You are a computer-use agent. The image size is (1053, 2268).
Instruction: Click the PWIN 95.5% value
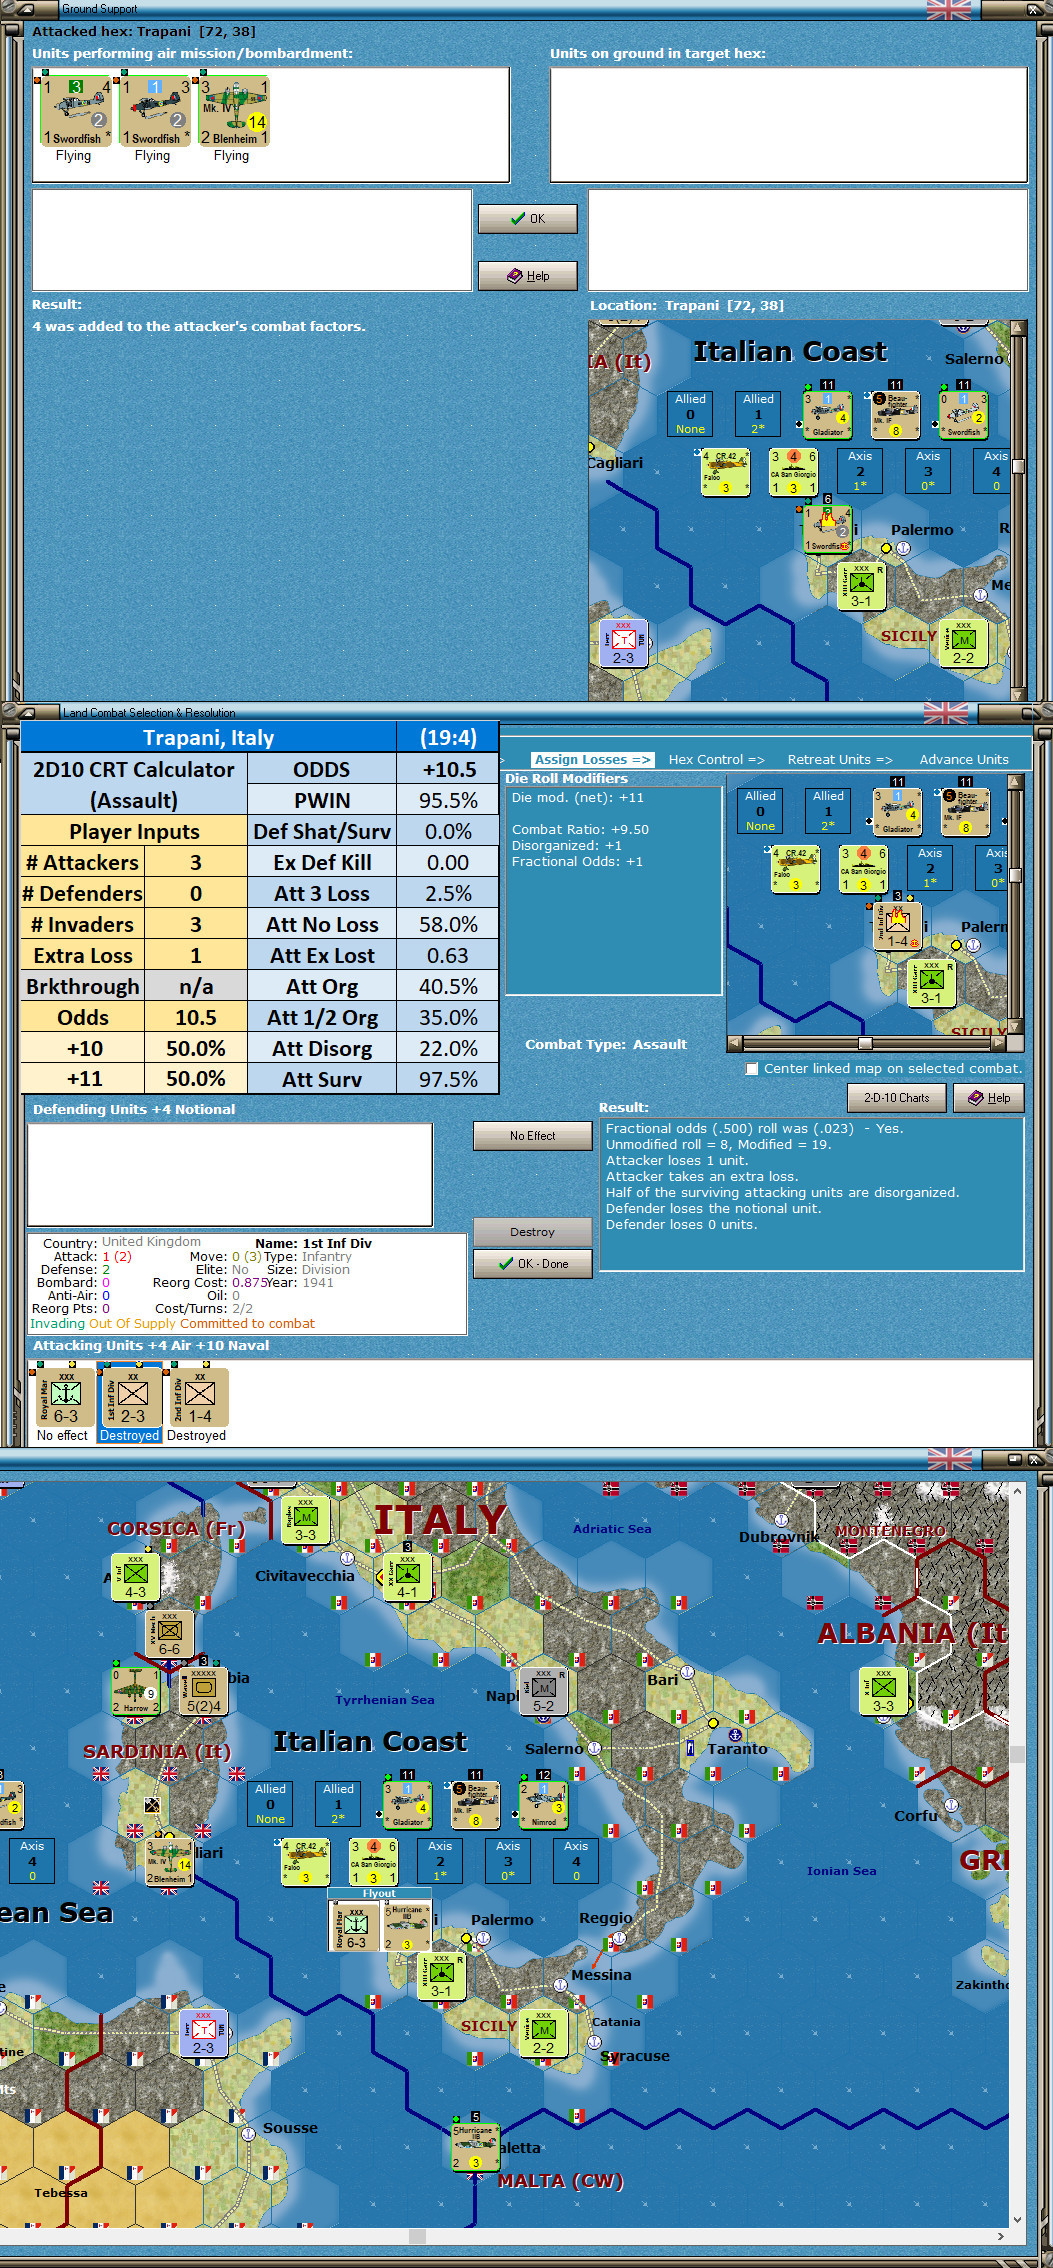pyautogui.click(x=447, y=800)
